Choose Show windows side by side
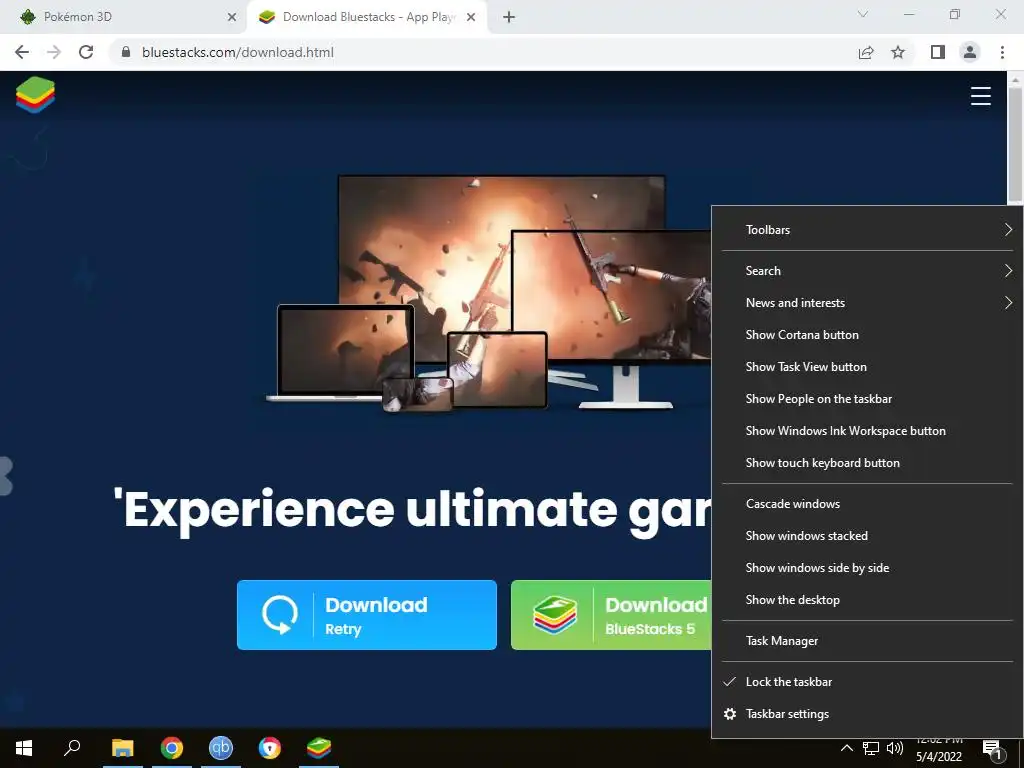Viewport: 1024px width, 768px height. pos(867,568)
